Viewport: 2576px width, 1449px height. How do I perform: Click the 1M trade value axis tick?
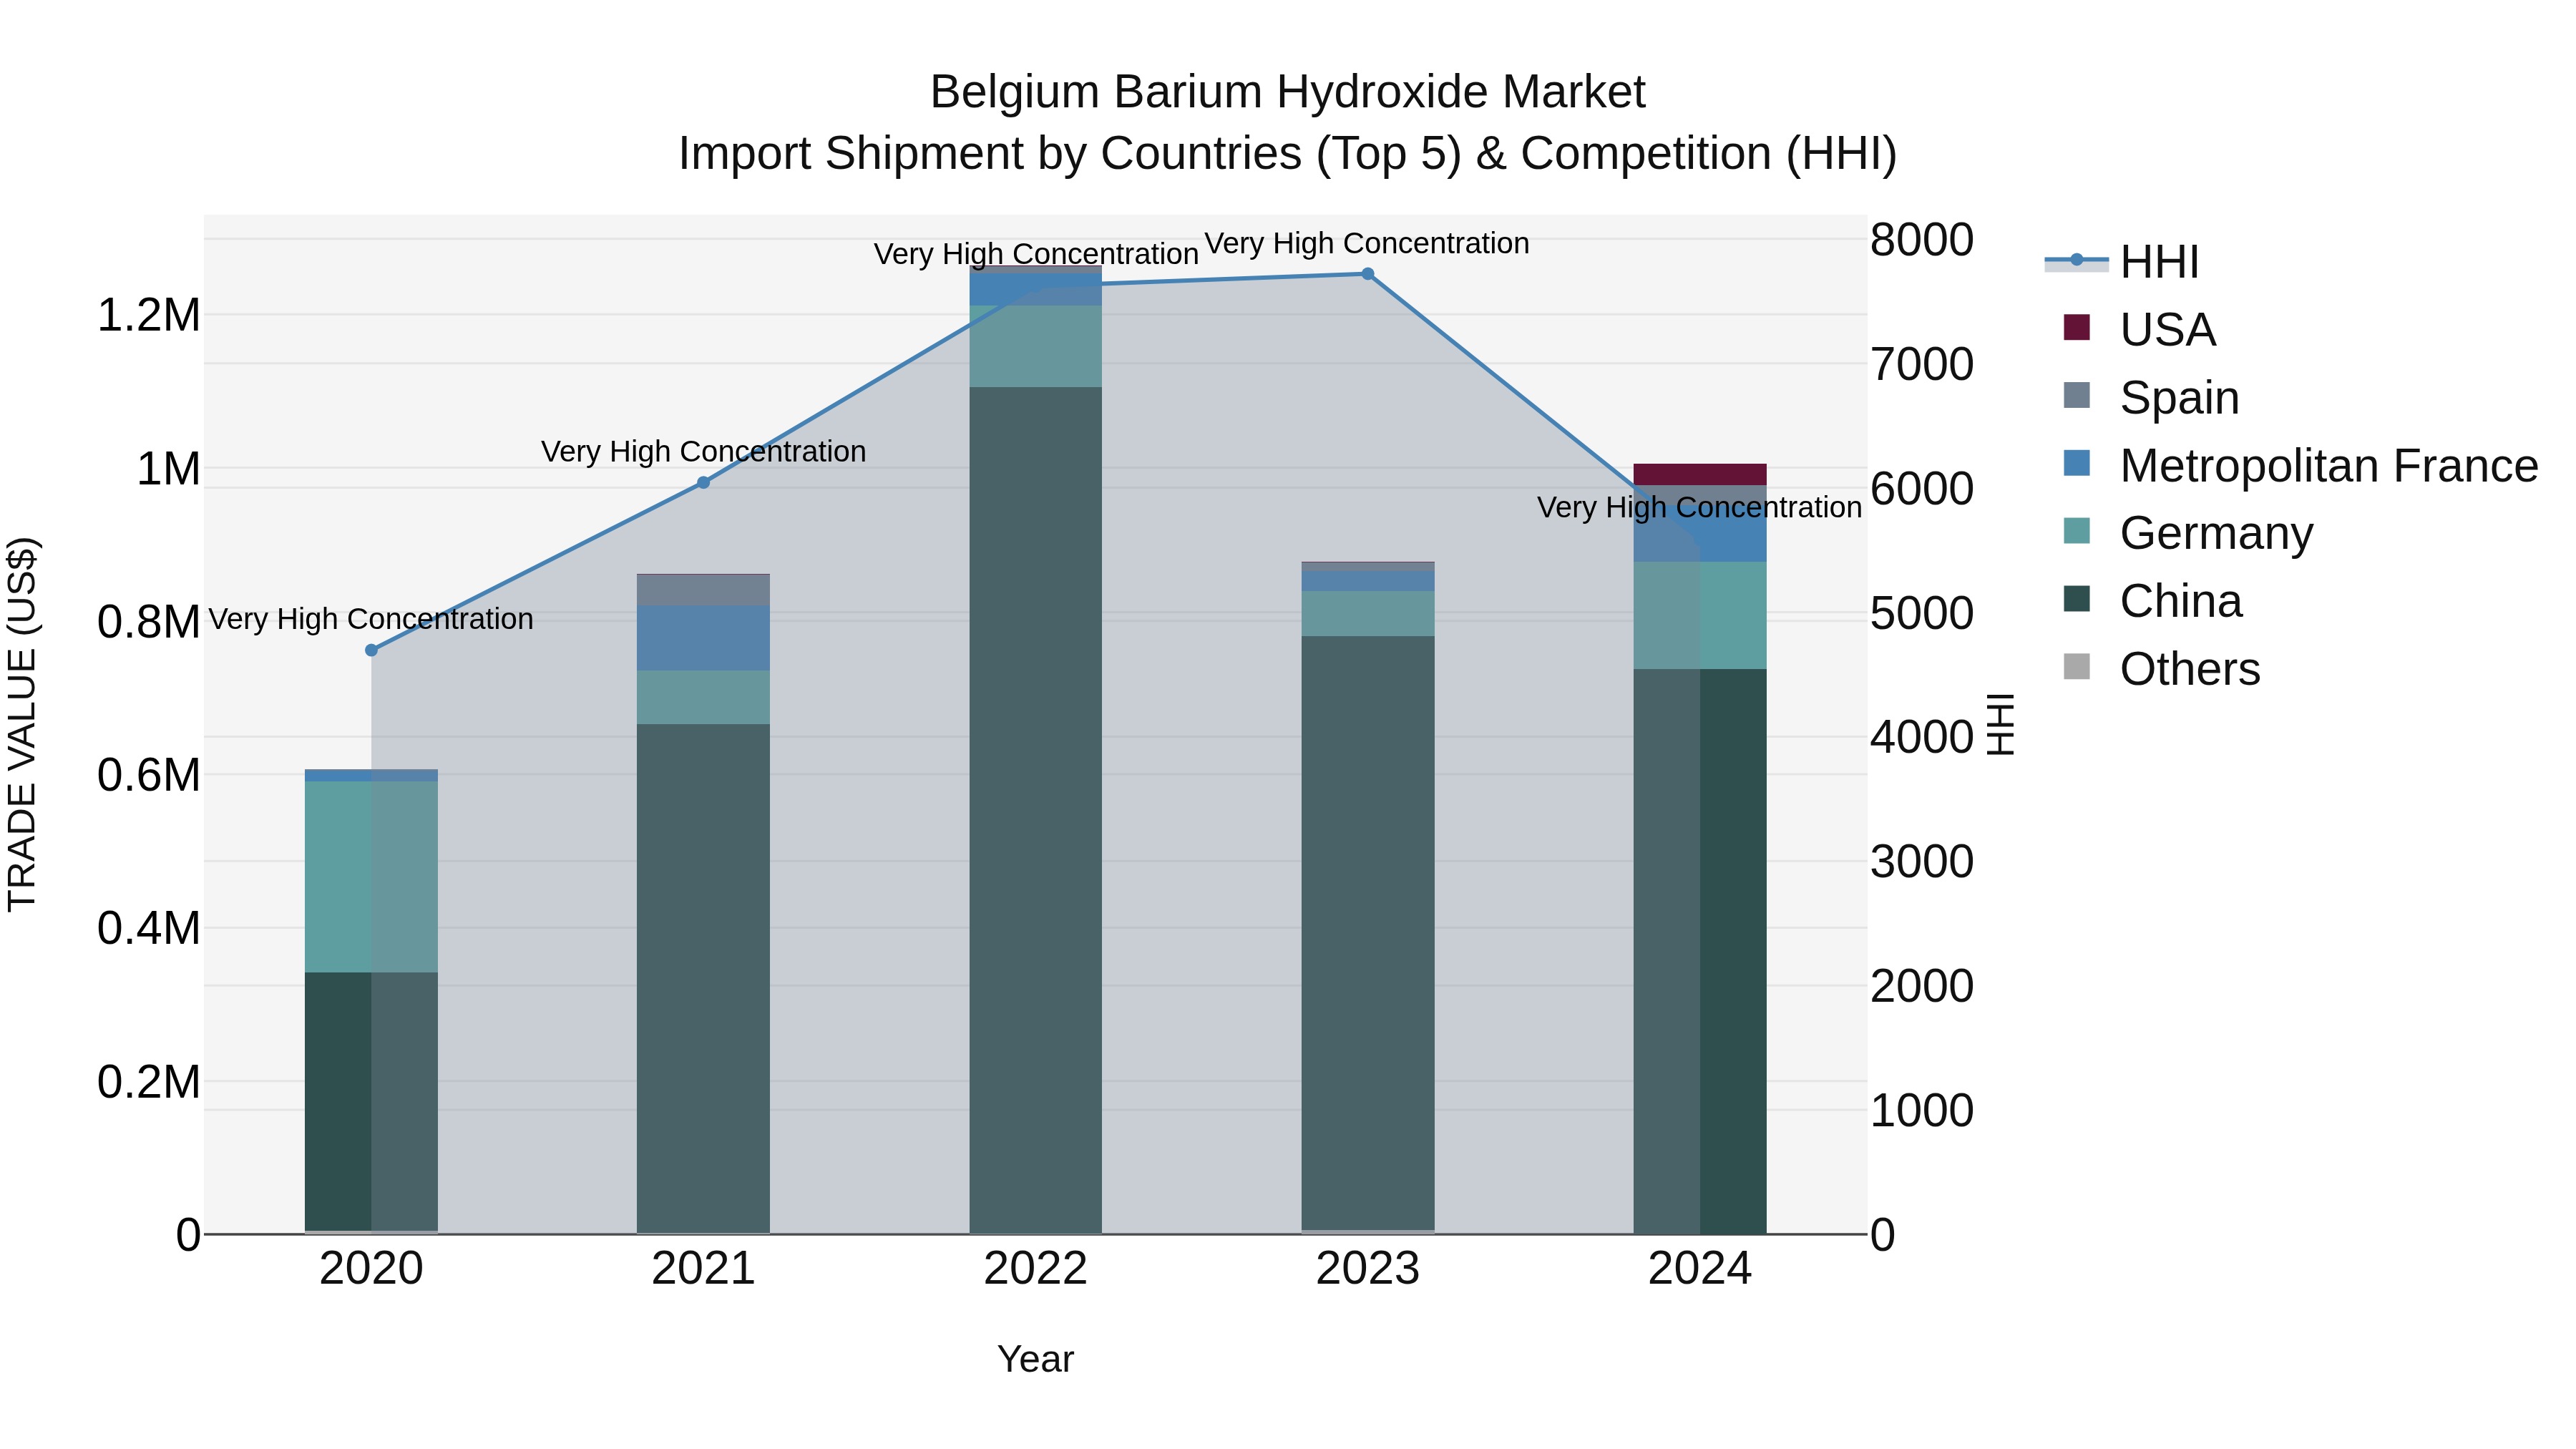(x=168, y=469)
